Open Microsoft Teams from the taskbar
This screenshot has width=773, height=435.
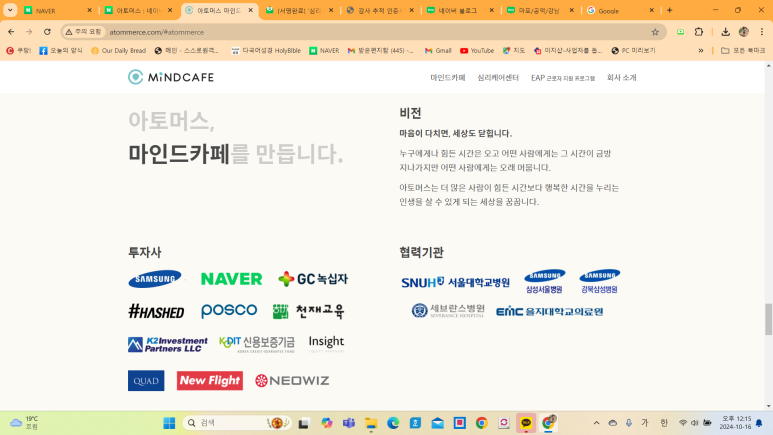coord(349,423)
